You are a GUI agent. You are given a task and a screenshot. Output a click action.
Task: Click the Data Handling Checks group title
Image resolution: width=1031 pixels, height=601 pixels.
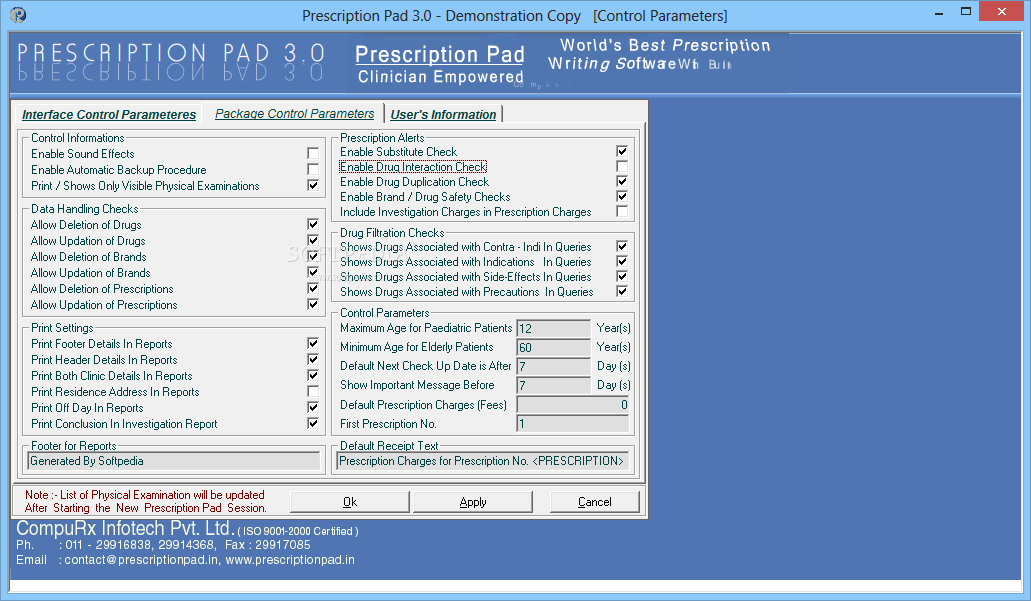85,208
